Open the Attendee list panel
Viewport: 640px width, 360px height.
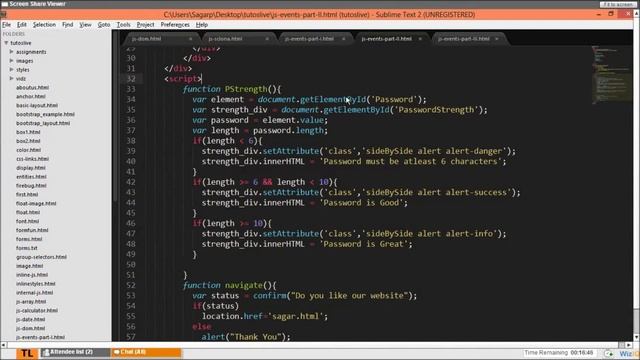75,352
